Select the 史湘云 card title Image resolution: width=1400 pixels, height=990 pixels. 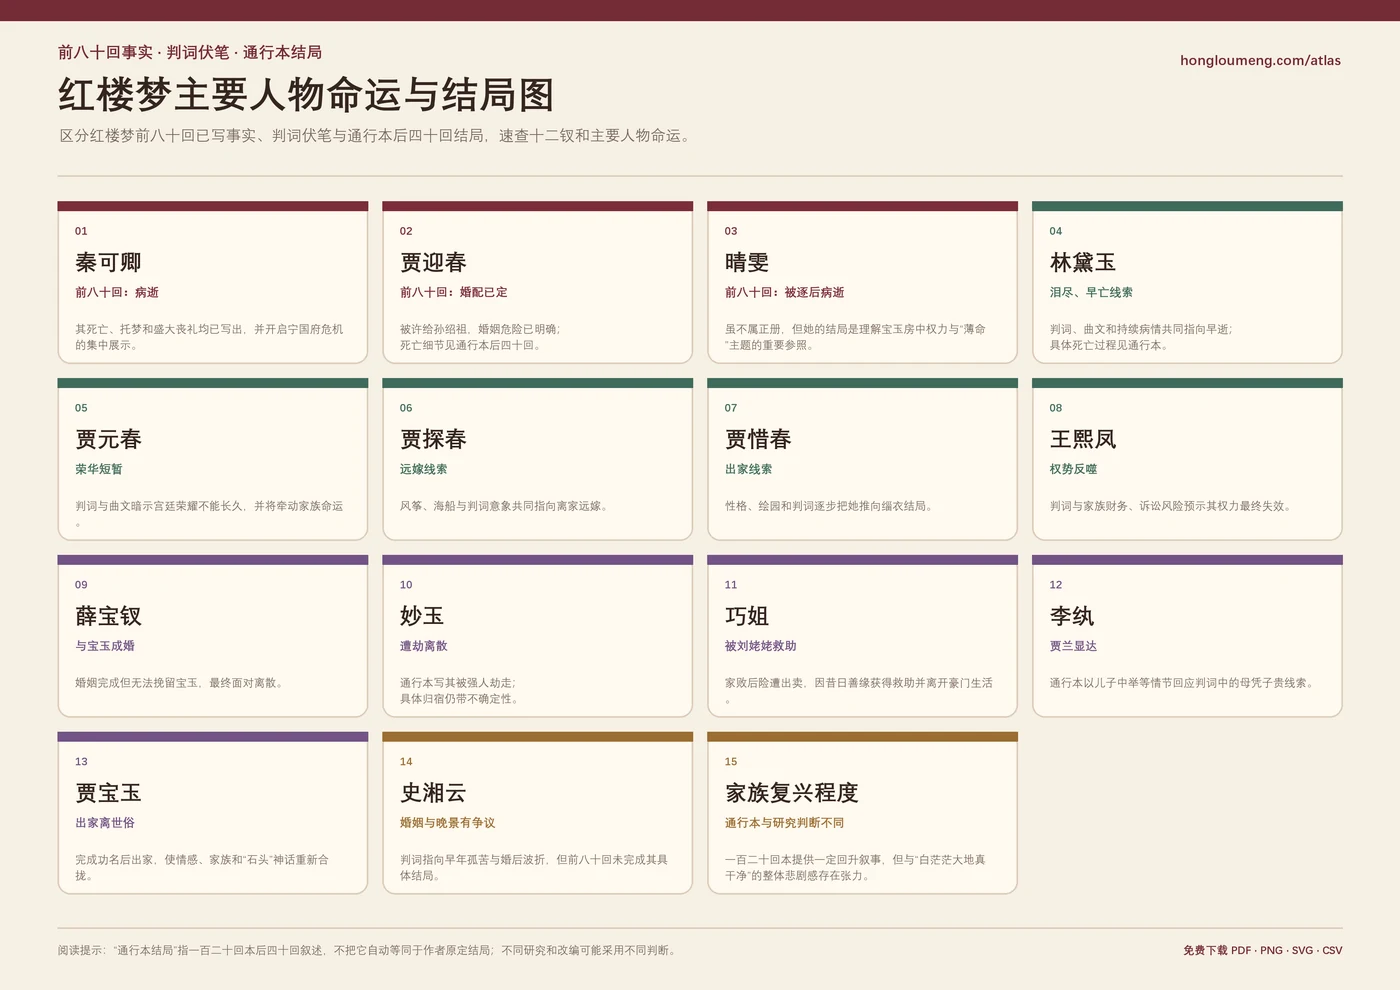point(433,793)
